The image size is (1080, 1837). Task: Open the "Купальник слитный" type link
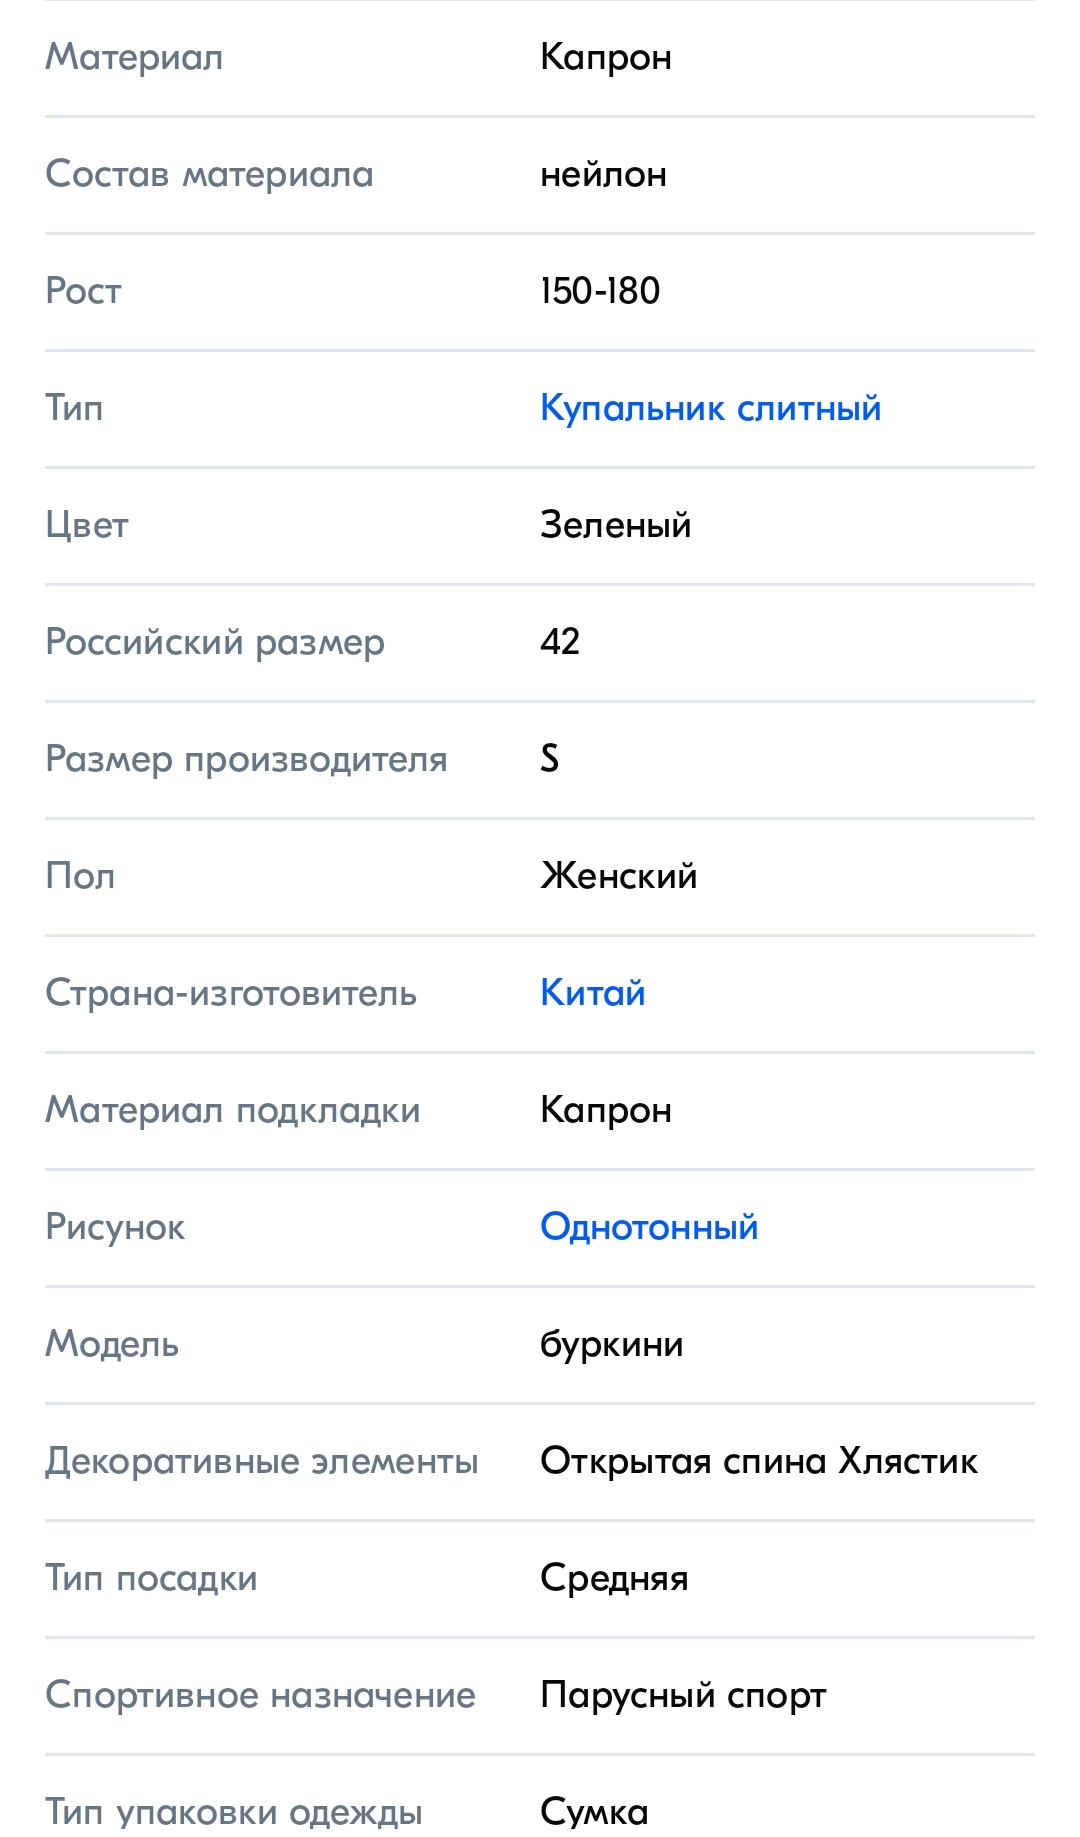(x=710, y=408)
